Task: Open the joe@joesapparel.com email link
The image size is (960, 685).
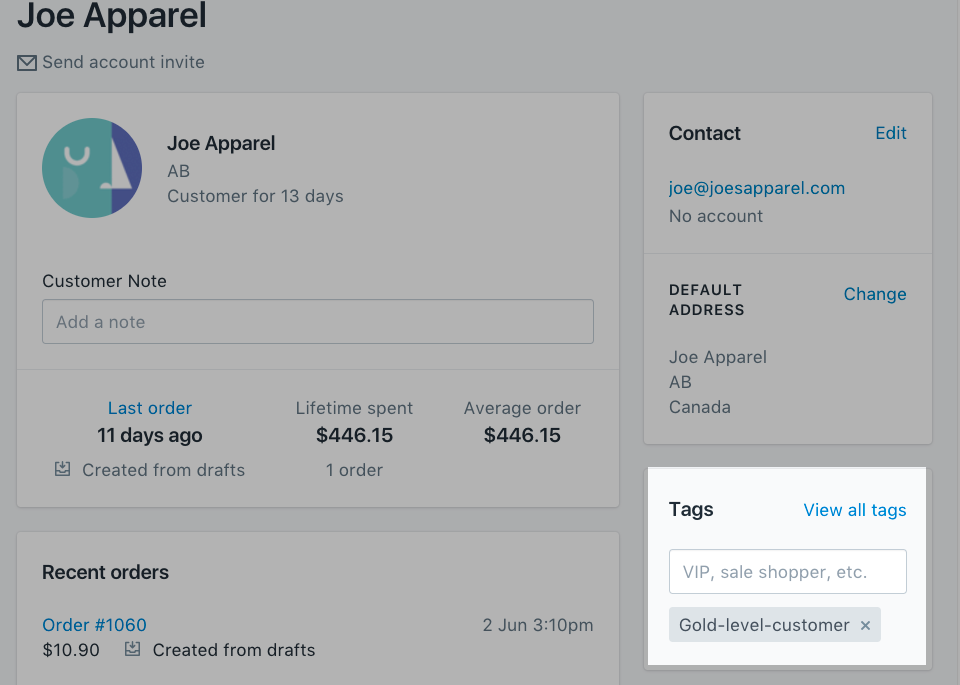Action: coord(757,188)
